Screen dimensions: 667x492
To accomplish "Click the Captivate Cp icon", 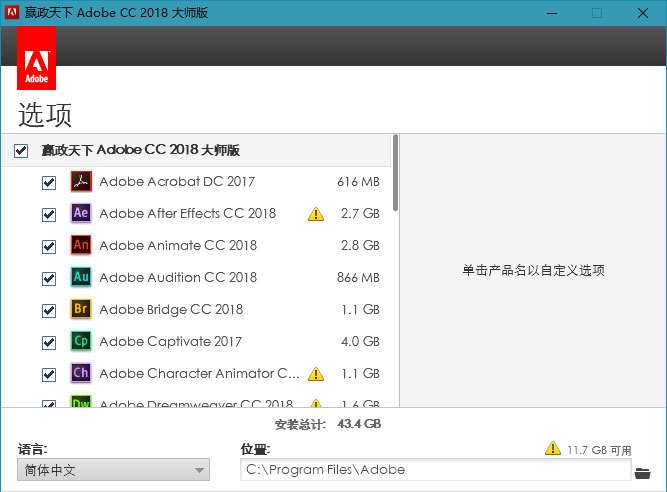I will click(x=81, y=341).
